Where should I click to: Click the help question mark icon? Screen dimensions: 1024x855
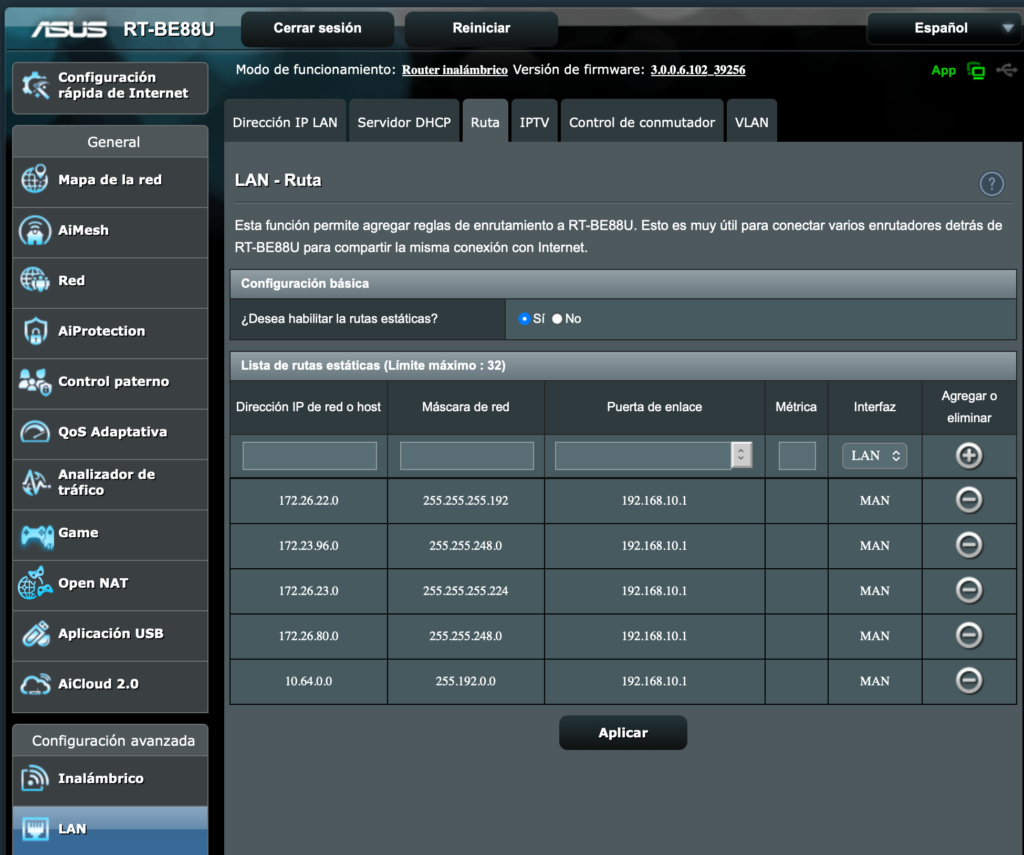click(991, 184)
